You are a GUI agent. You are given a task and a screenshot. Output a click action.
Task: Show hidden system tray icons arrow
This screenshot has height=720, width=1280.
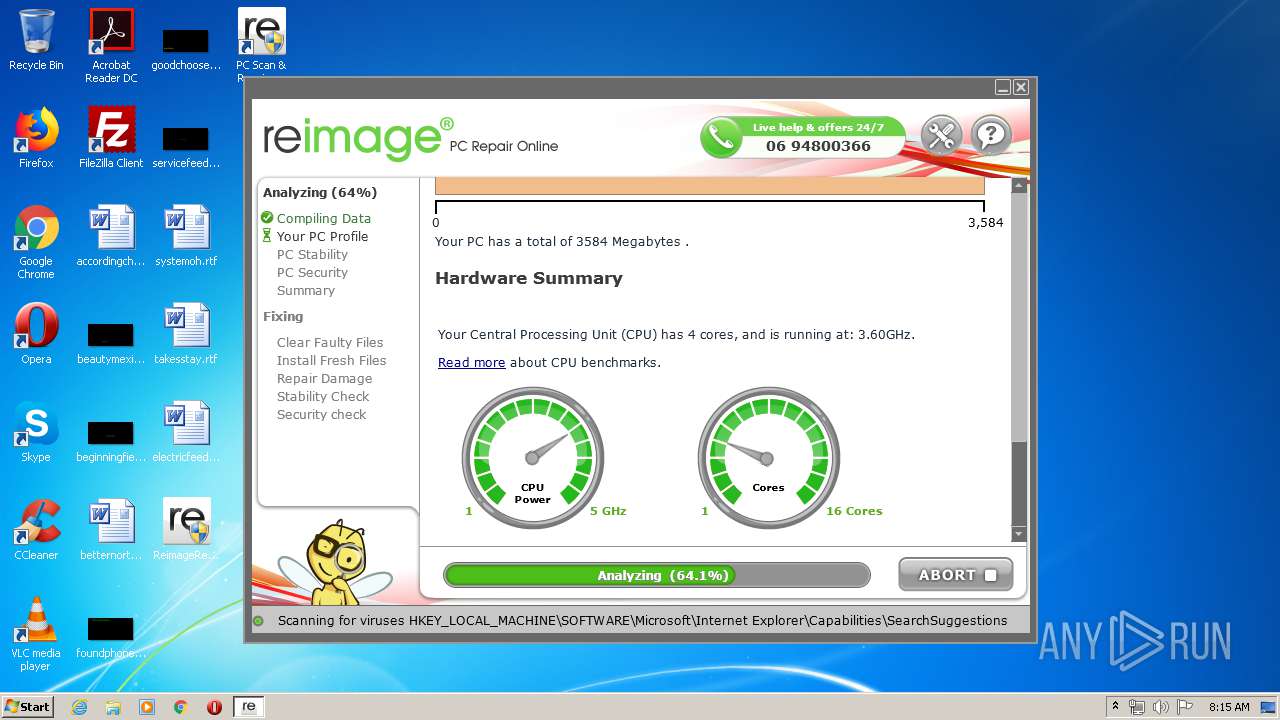[1115, 707]
